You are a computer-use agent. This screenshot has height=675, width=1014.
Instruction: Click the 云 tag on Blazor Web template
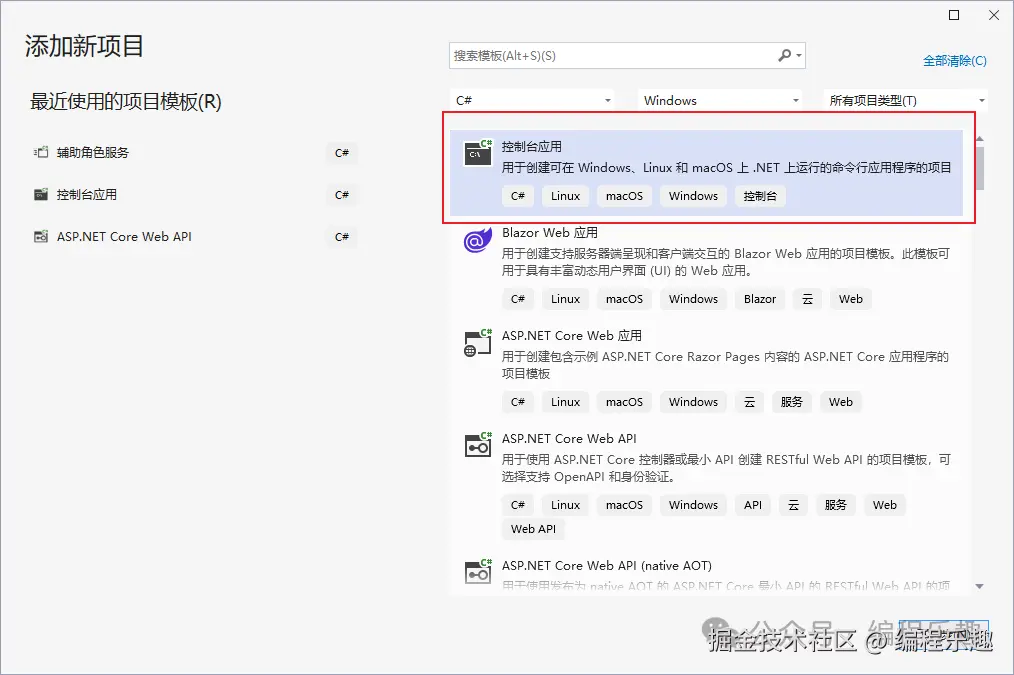click(x=807, y=299)
